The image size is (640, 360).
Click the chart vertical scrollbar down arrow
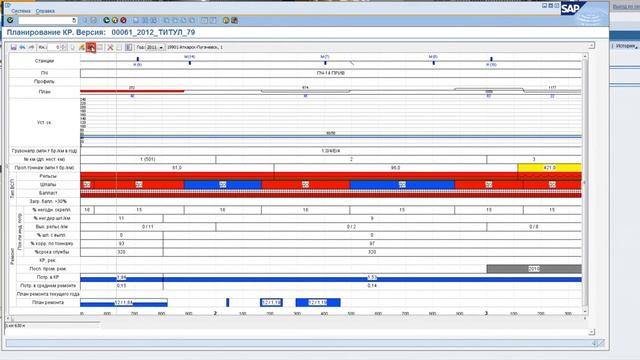coord(585,311)
